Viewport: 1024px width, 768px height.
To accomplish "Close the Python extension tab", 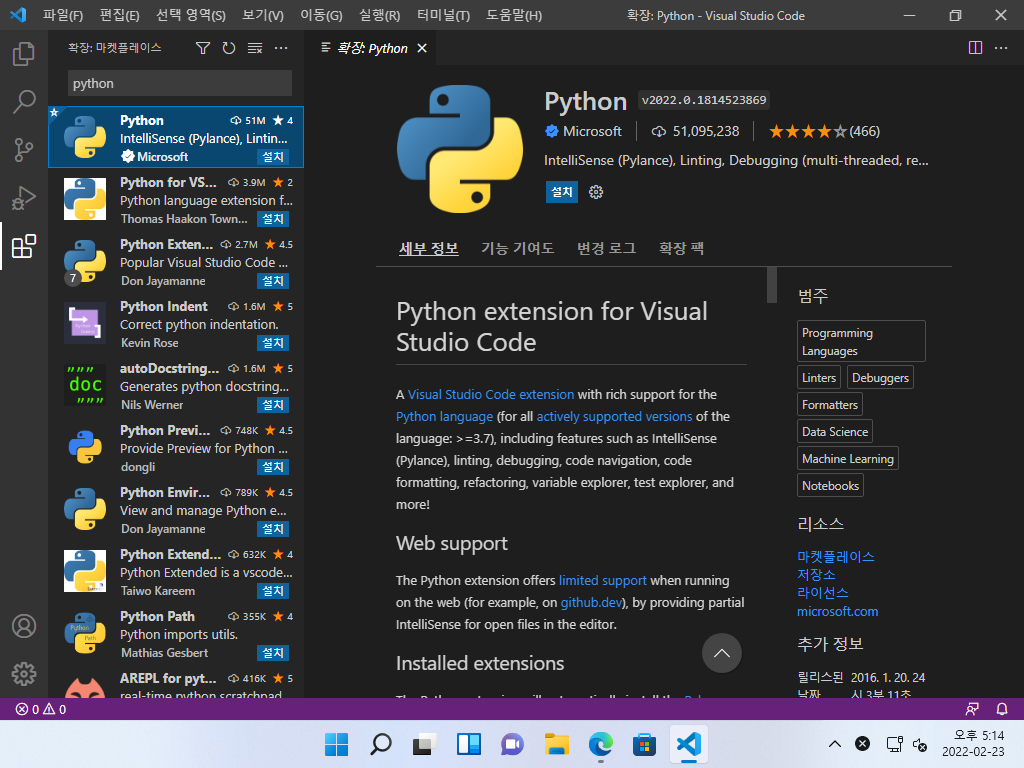I will pos(422,48).
